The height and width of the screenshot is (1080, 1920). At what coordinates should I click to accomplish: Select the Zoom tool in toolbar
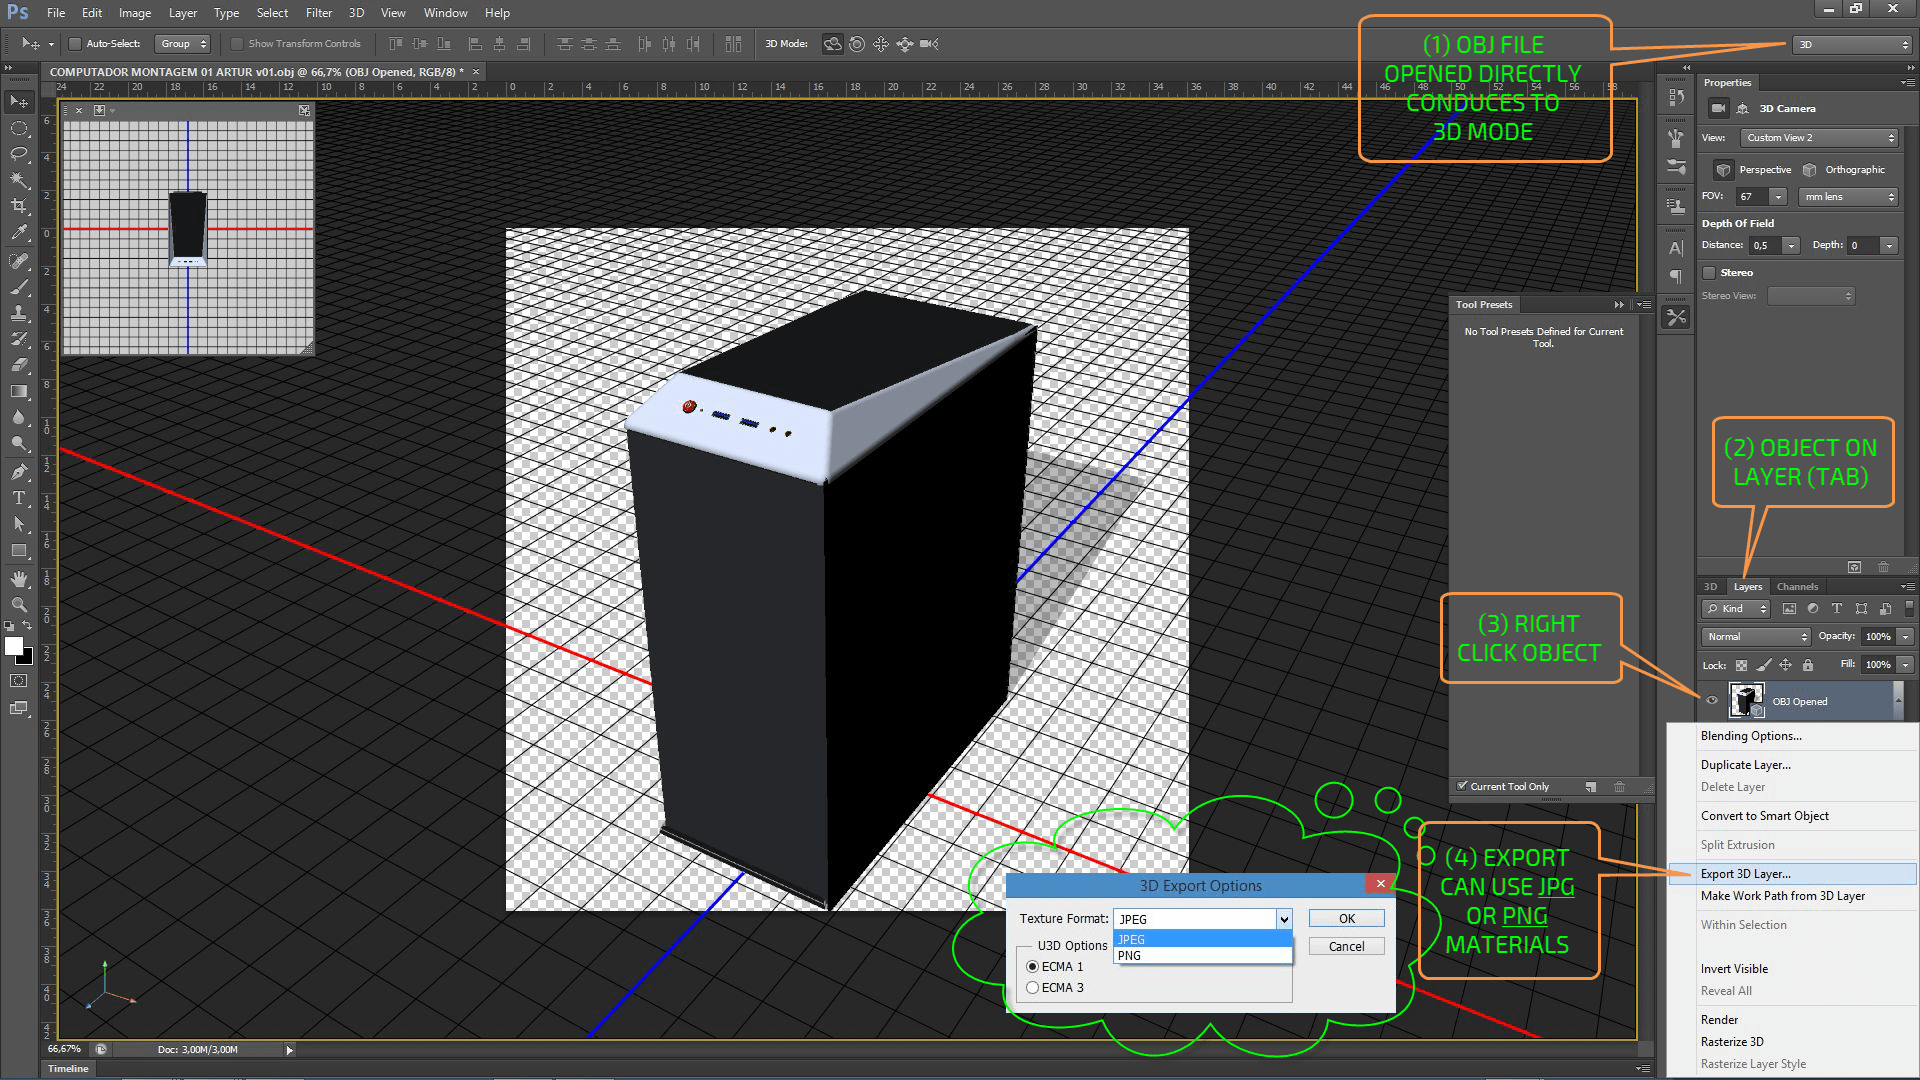tap(19, 605)
